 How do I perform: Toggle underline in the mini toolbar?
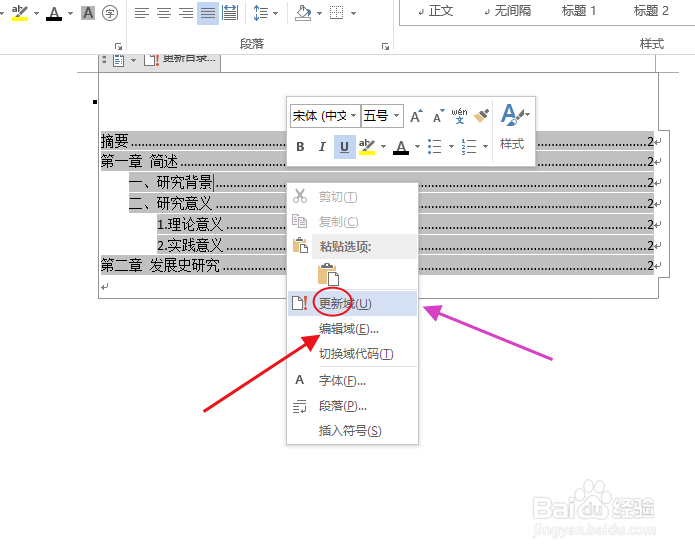(x=344, y=147)
